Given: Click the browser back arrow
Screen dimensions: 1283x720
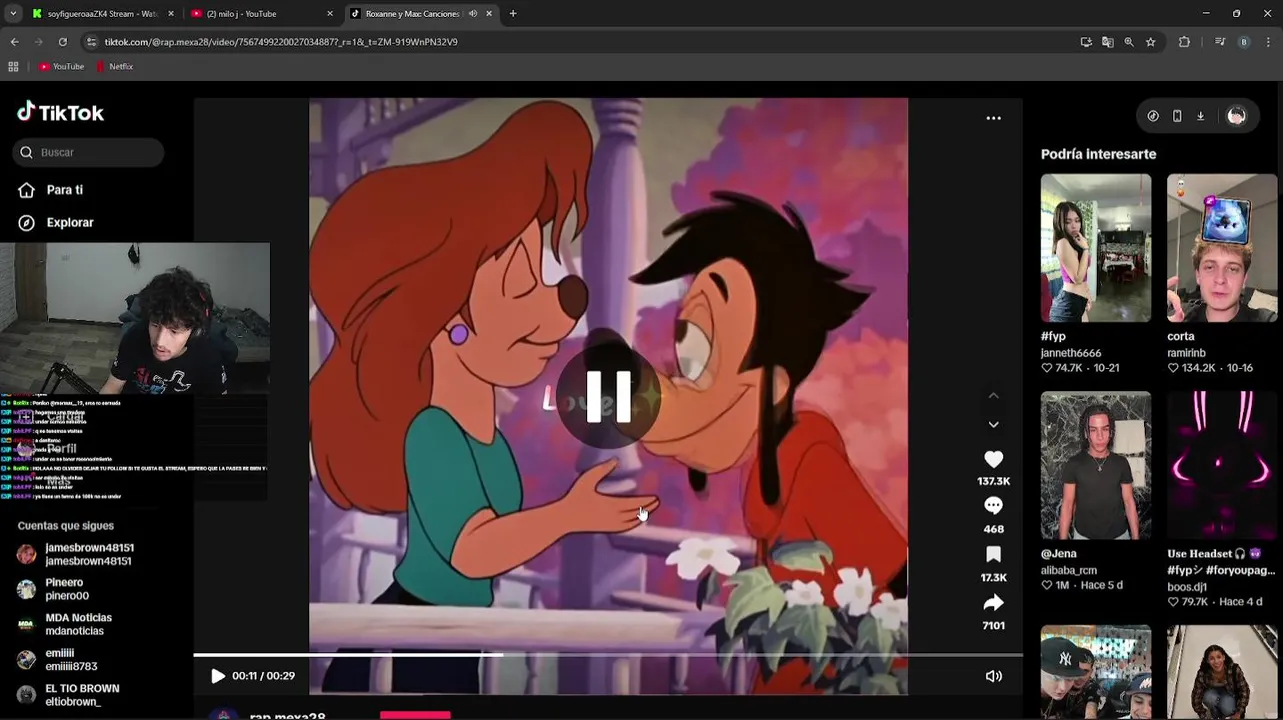Looking at the screenshot, I should click(14, 42).
